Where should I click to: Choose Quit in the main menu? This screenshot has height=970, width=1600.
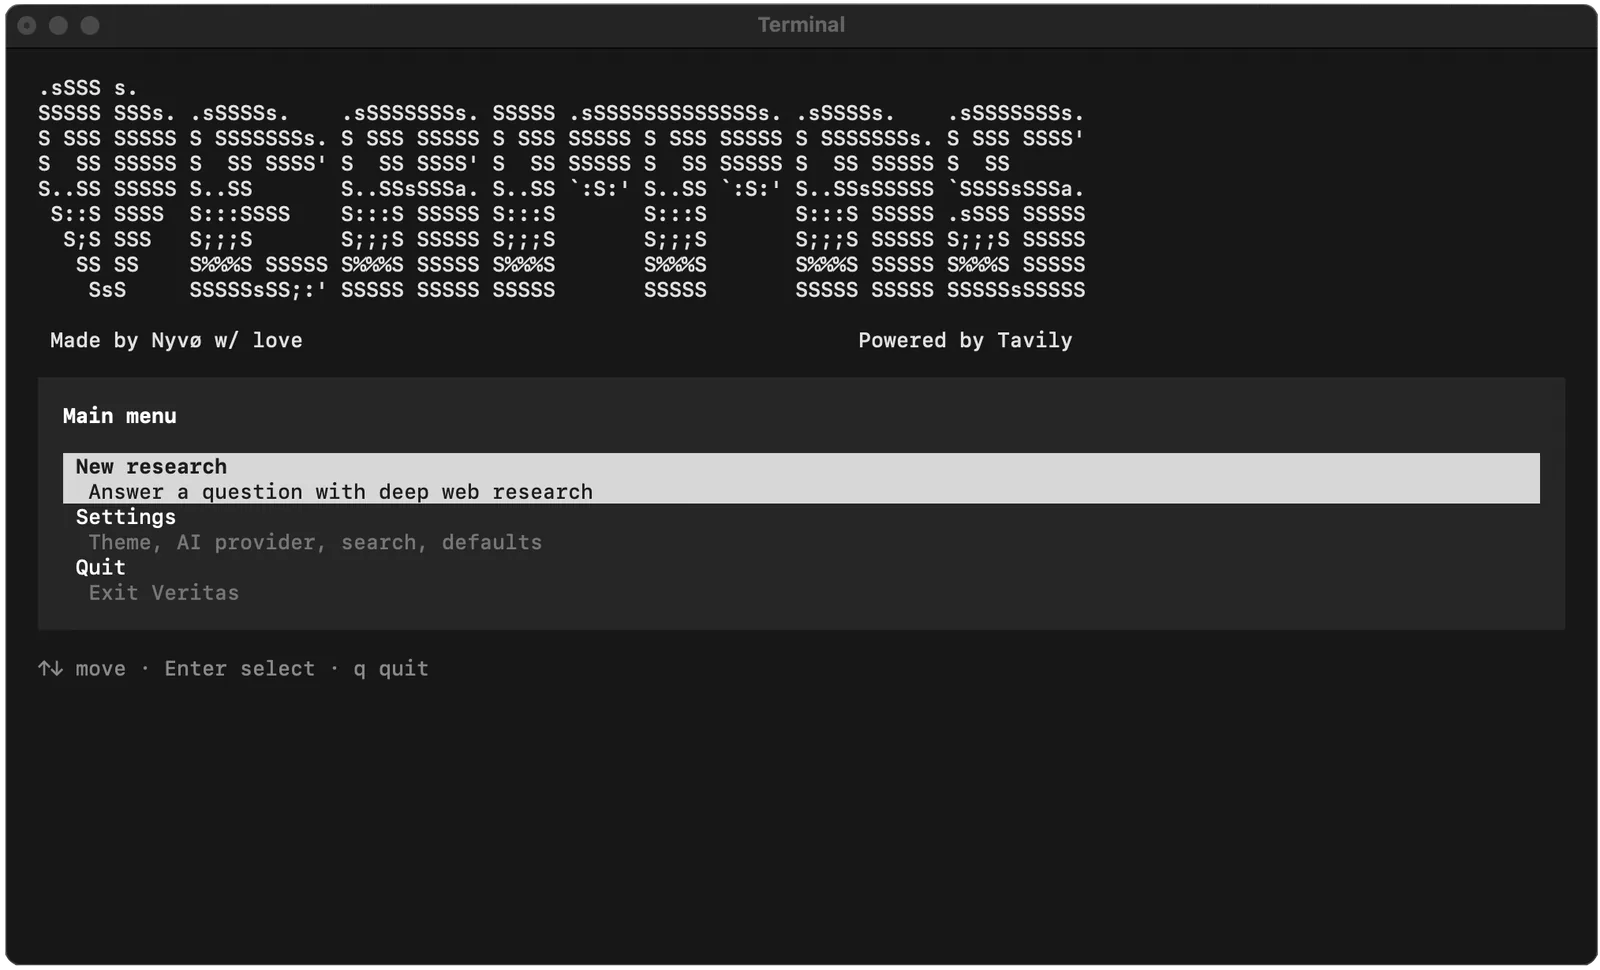101,567
